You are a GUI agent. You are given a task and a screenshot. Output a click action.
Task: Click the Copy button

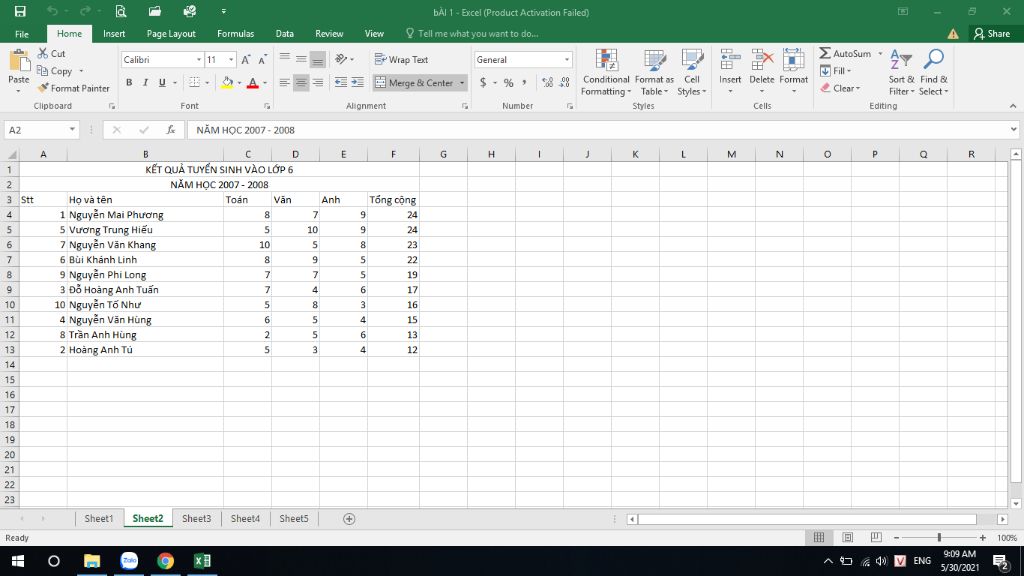(55, 71)
